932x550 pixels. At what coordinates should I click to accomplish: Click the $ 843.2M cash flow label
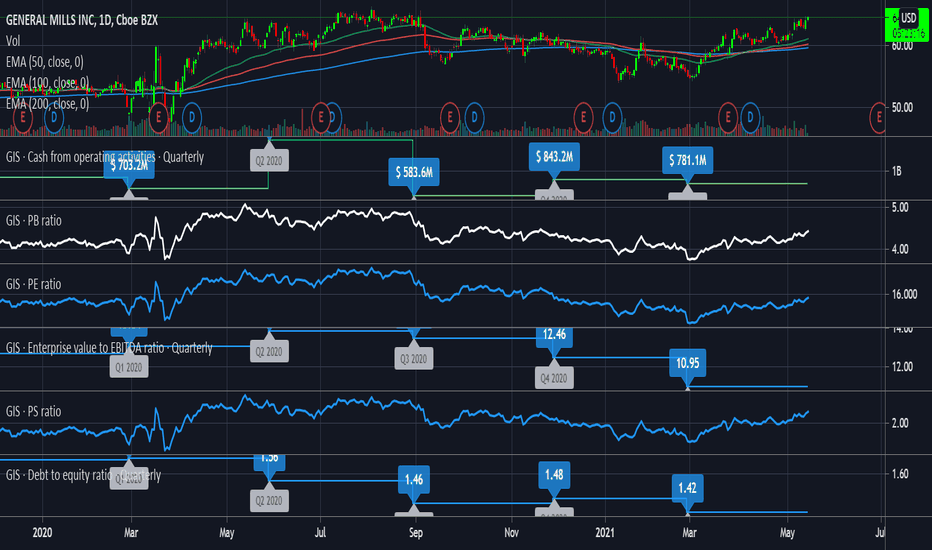(554, 157)
